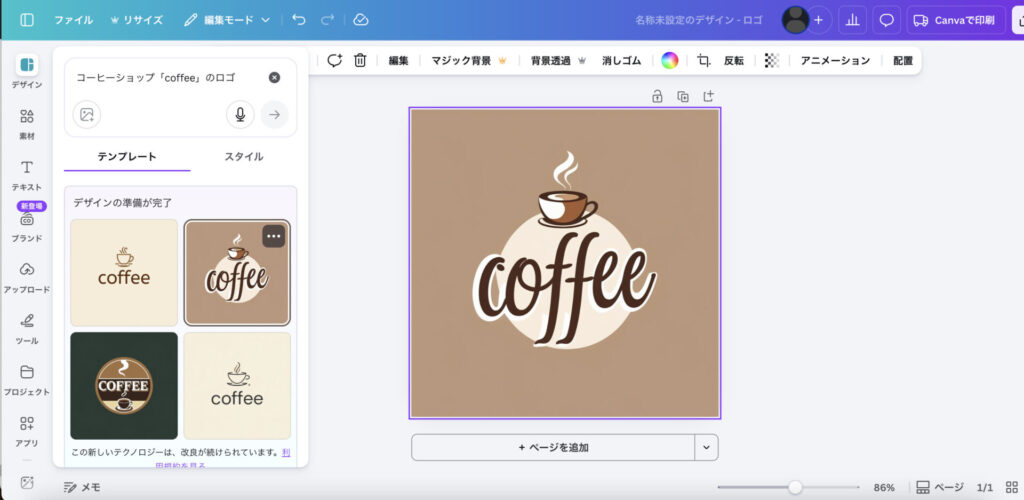The image size is (1024, 500).
Task: Select the dark green COFFEE logo thumbnail
Action: (124, 386)
